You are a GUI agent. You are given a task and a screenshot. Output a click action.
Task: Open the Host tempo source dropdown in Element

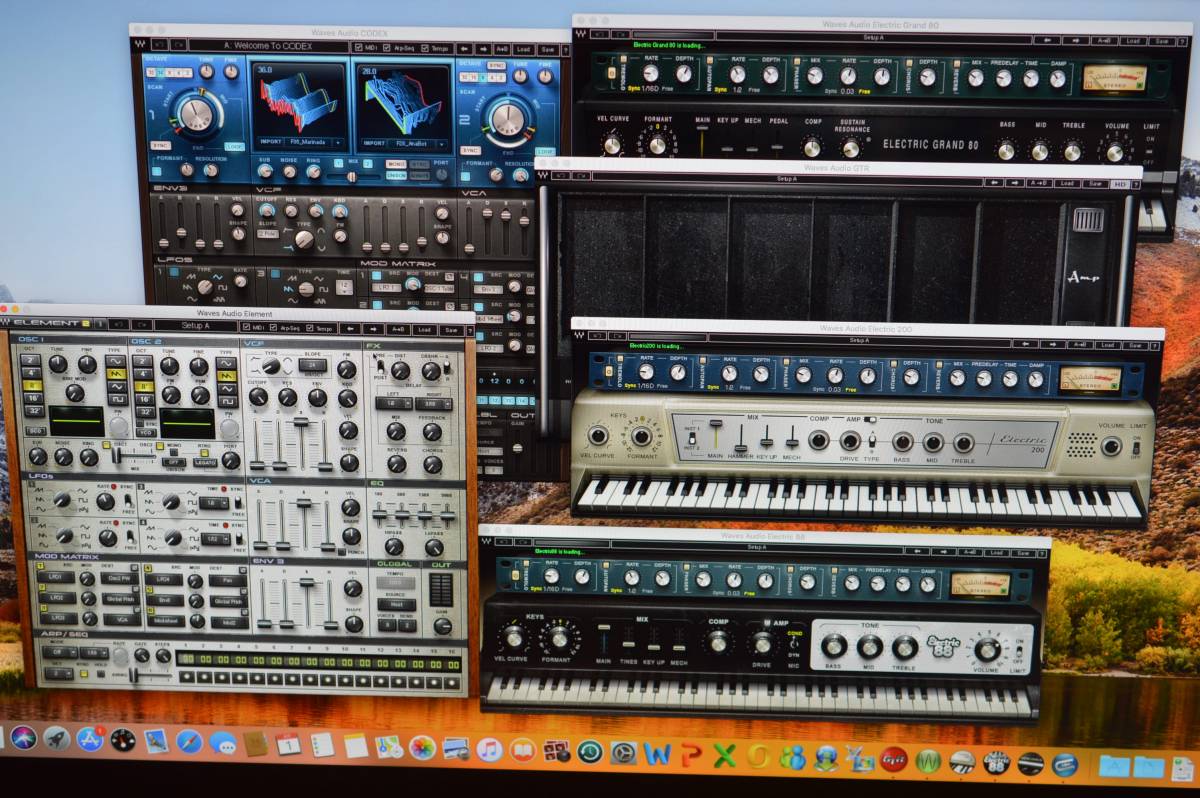396,604
